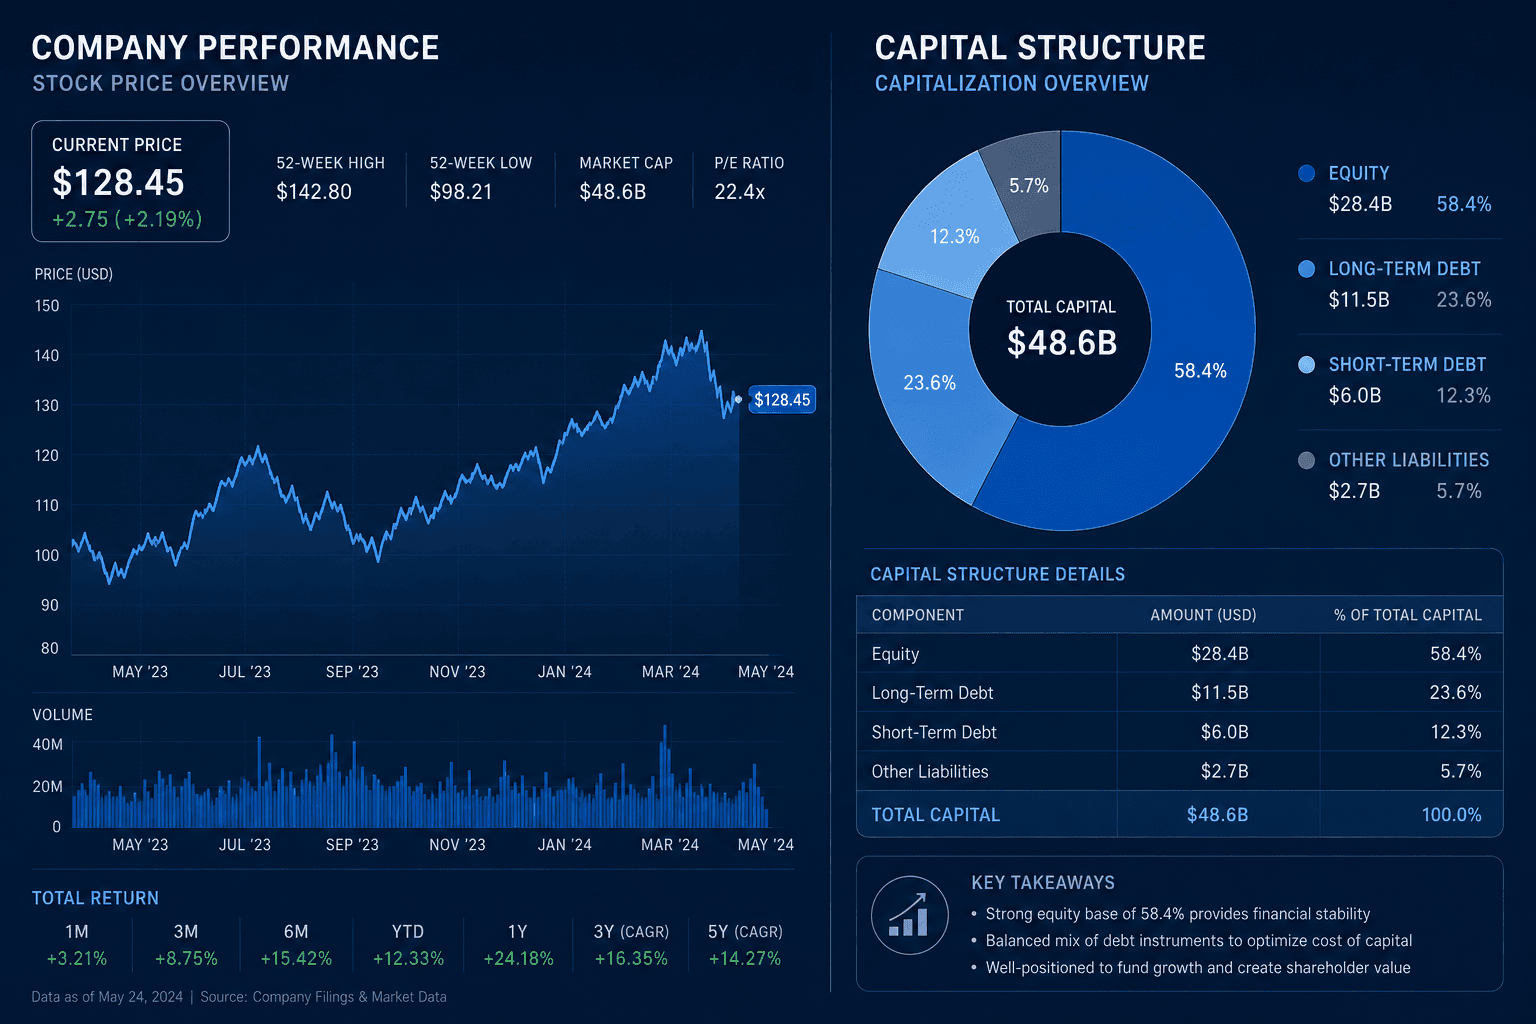Viewport: 1536px width, 1024px height.
Task: Click the Total Capital $48.6B donut center
Action: click(1061, 330)
